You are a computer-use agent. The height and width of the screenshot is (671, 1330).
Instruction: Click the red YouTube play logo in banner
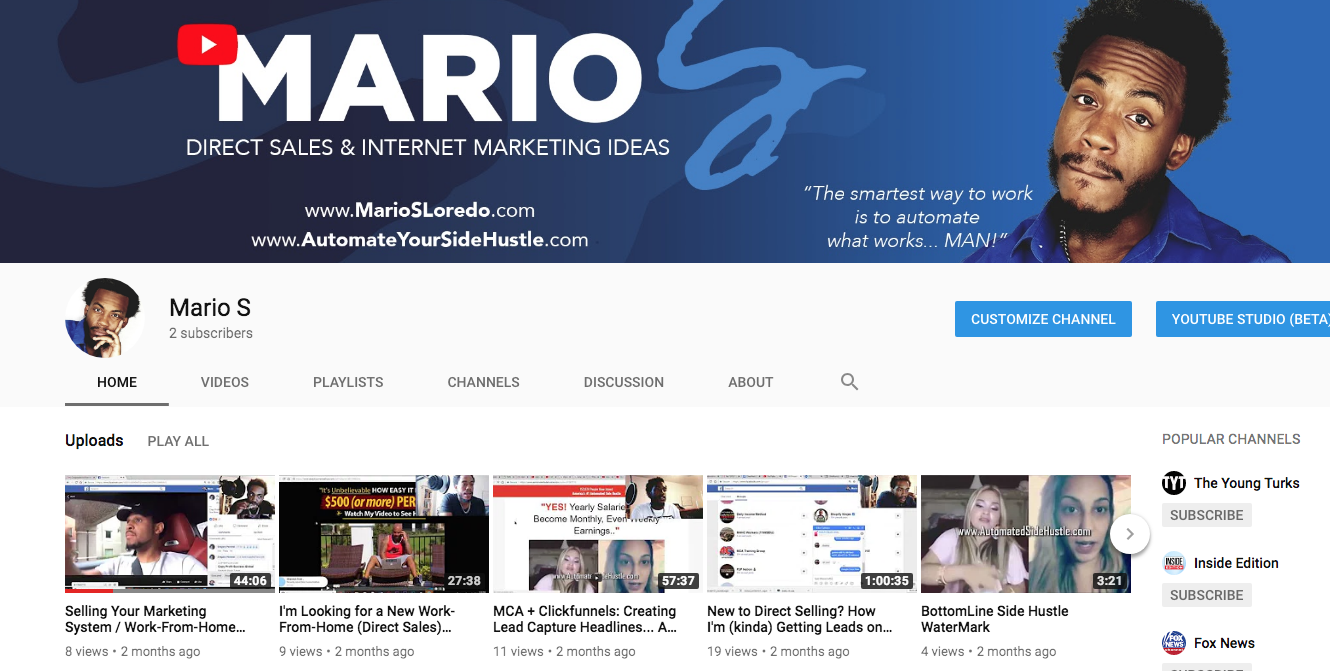pos(207,44)
